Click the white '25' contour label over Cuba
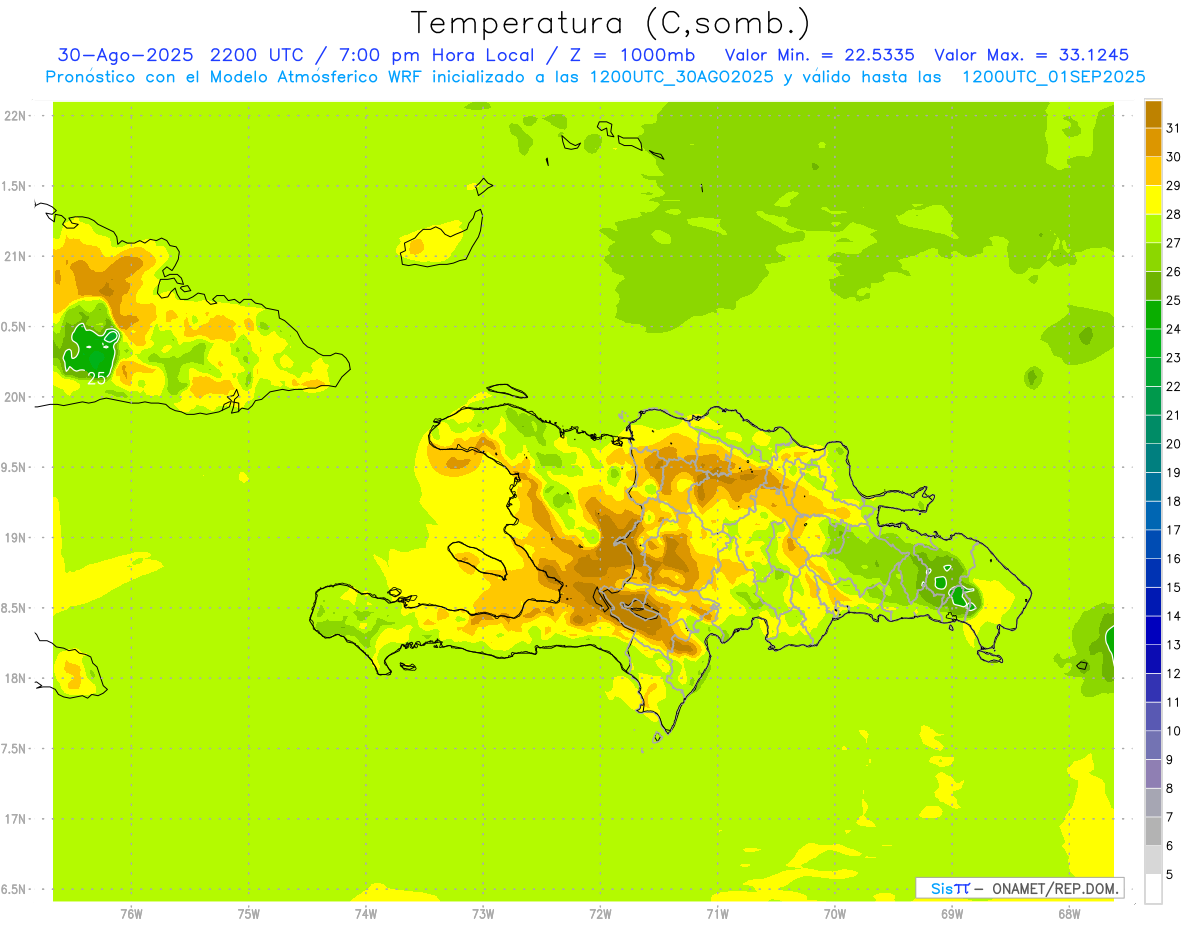The height and width of the screenshot is (927, 1200). coord(97,378)
